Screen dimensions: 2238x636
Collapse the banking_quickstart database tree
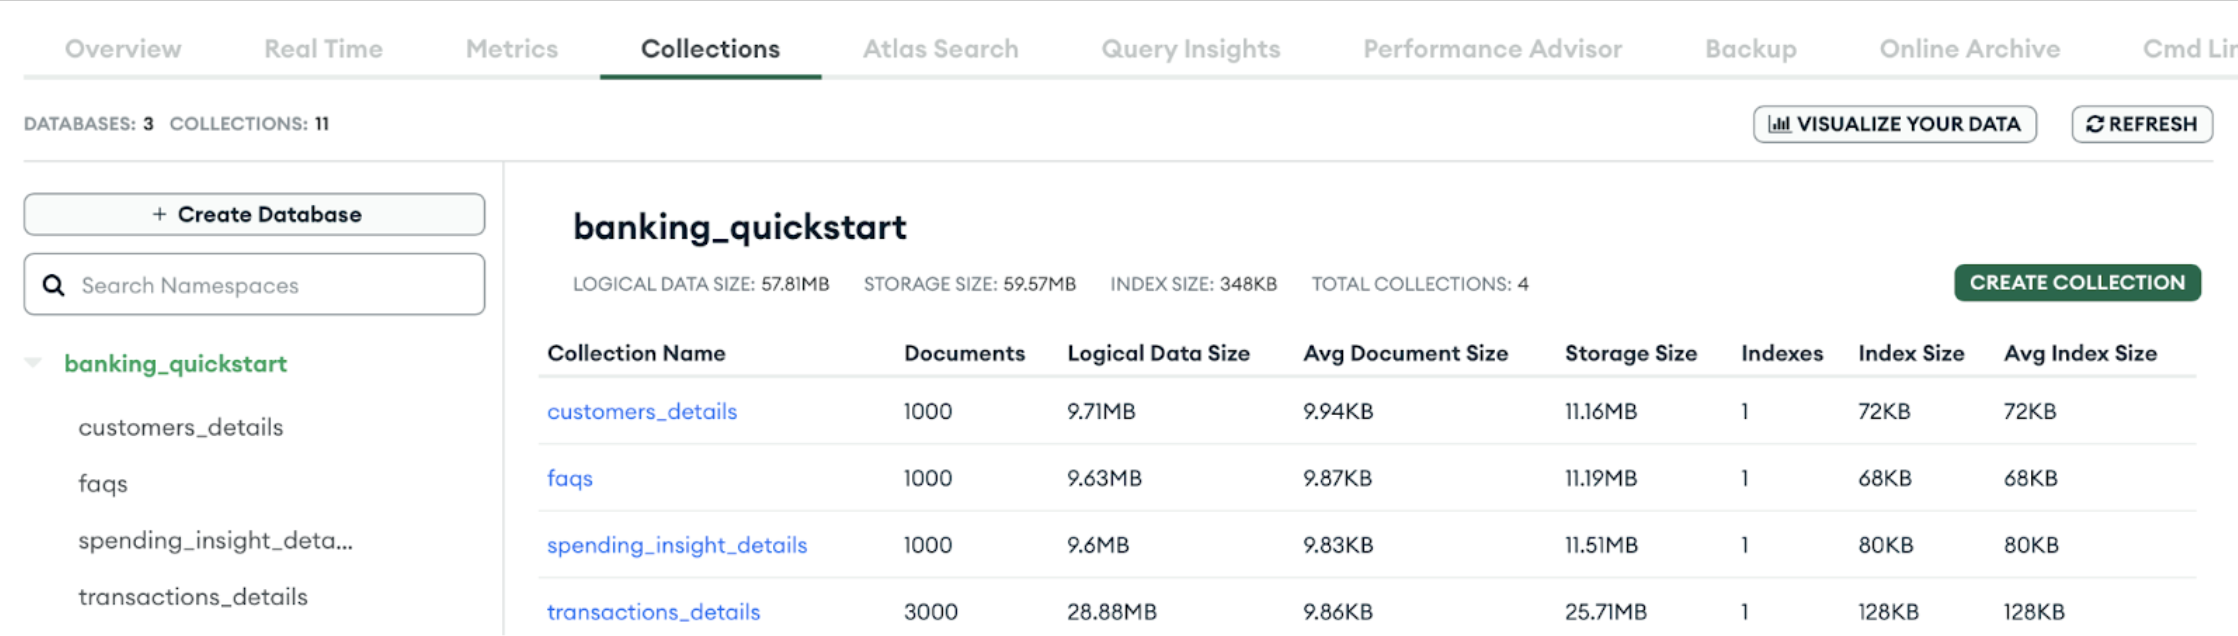(x=34, y=363)
